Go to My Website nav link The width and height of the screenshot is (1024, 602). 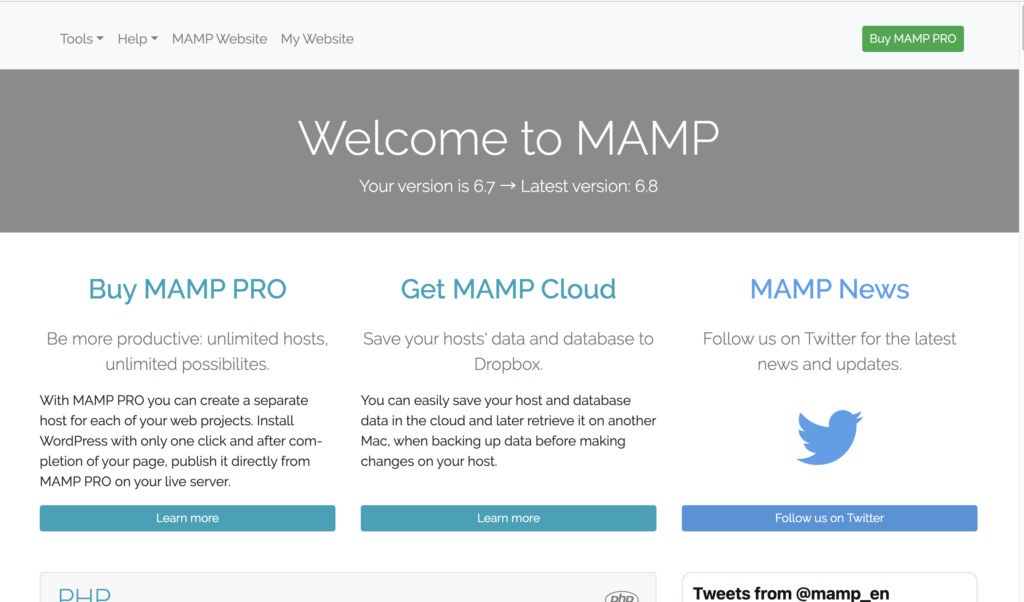point(317,39)
